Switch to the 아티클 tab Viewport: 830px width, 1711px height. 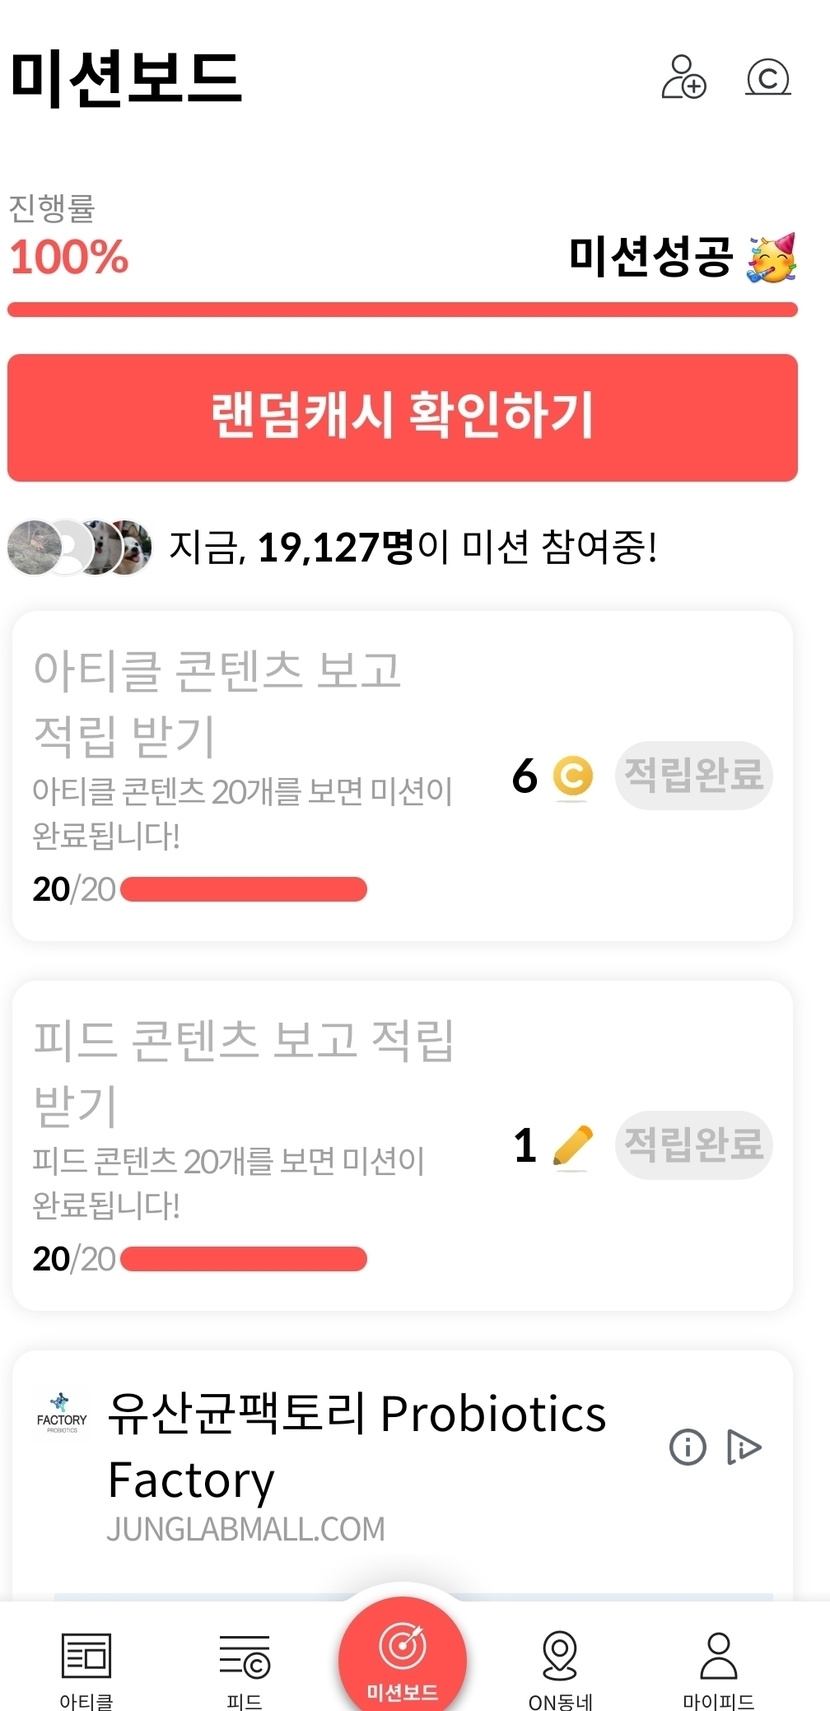86,1670
